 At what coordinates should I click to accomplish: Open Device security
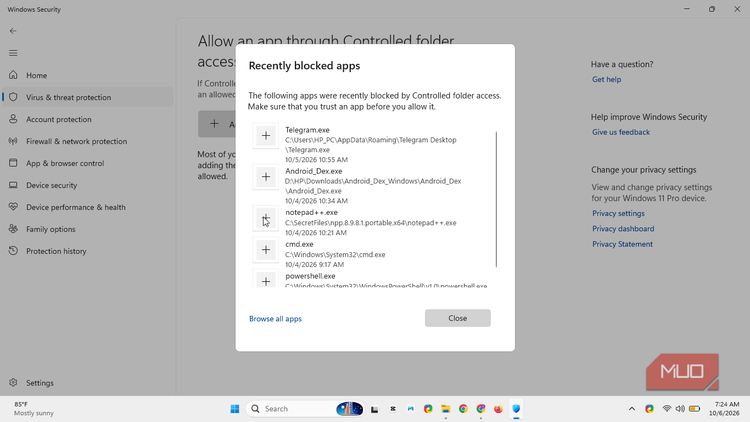tap(88, 185)
